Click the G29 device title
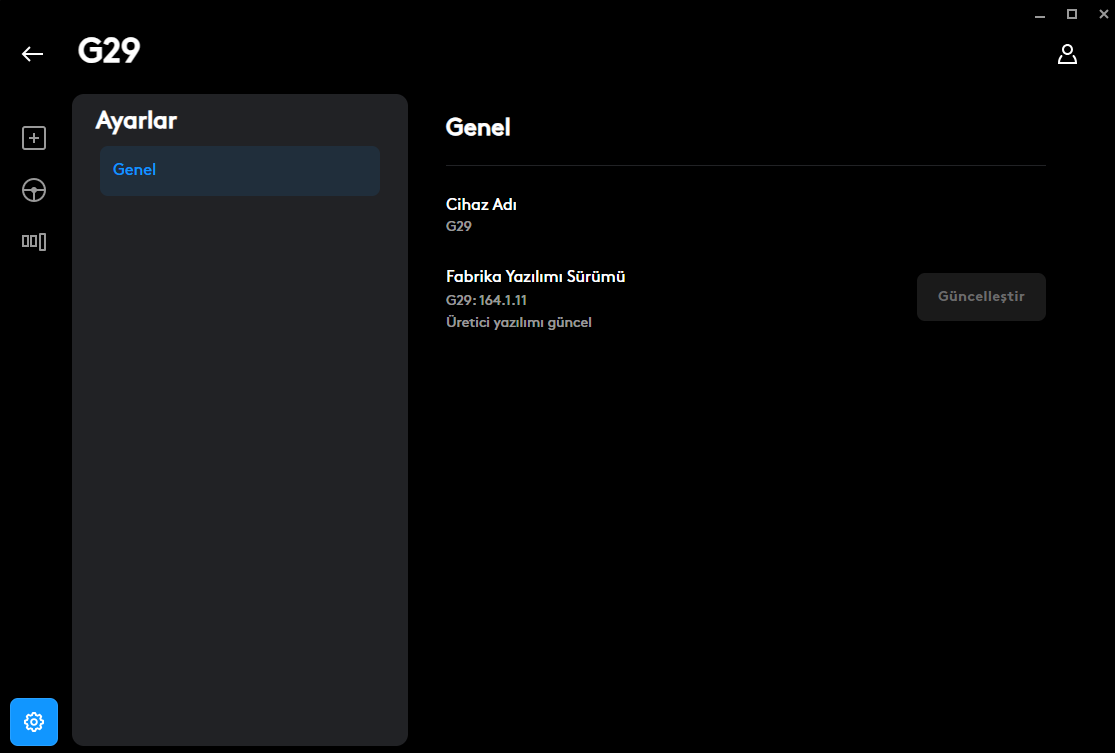Viewport: 1115px width, 753px height. click(109, 50)
